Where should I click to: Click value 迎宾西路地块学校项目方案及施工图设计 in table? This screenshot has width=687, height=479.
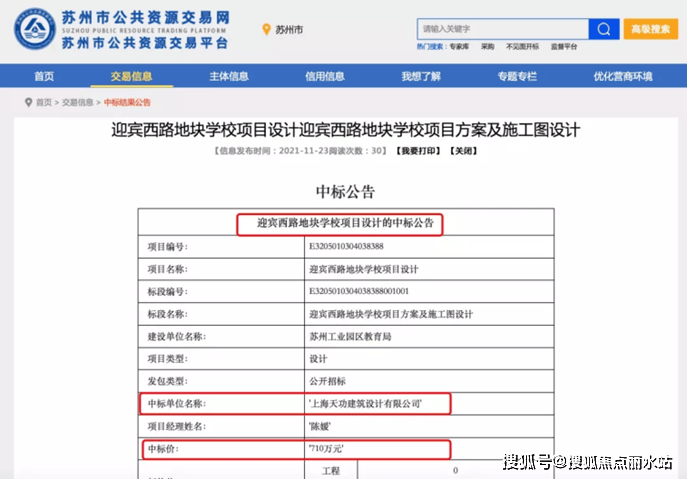point(391,314)
